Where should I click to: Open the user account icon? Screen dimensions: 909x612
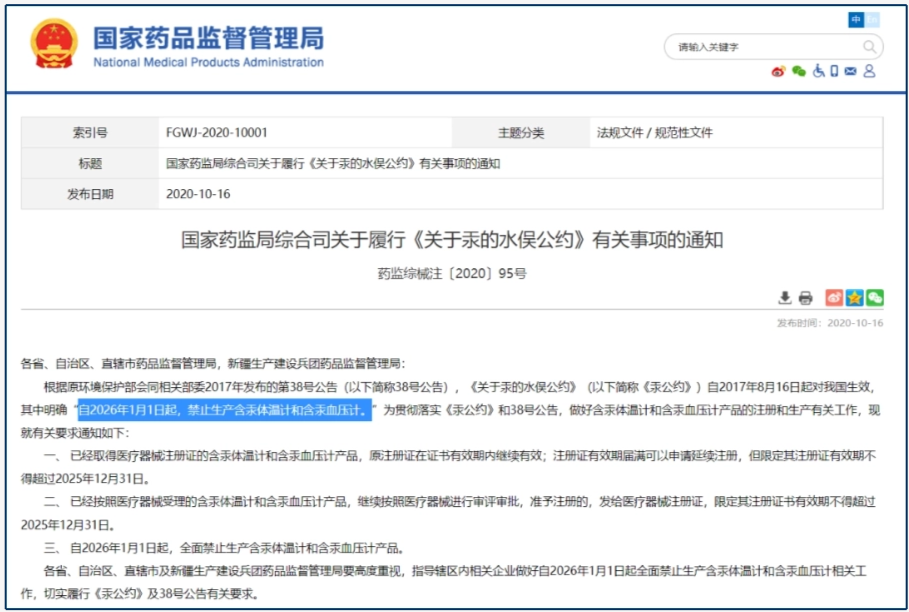pos(869,71)
